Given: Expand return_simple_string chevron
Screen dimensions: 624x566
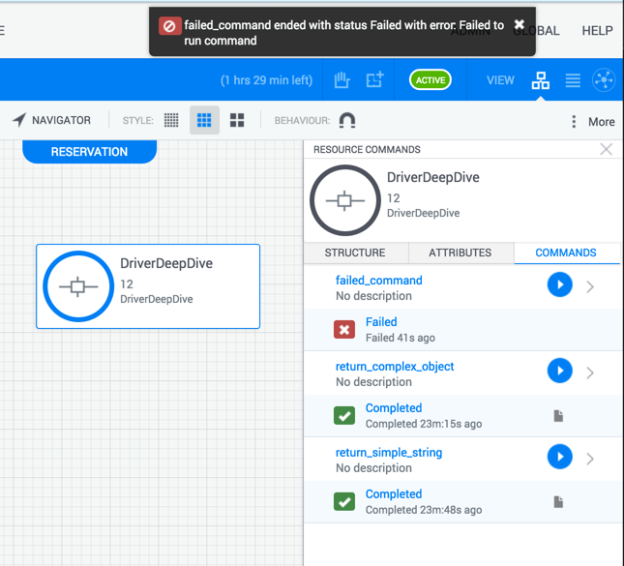Looking at the screenshot, I should point(590,459).
